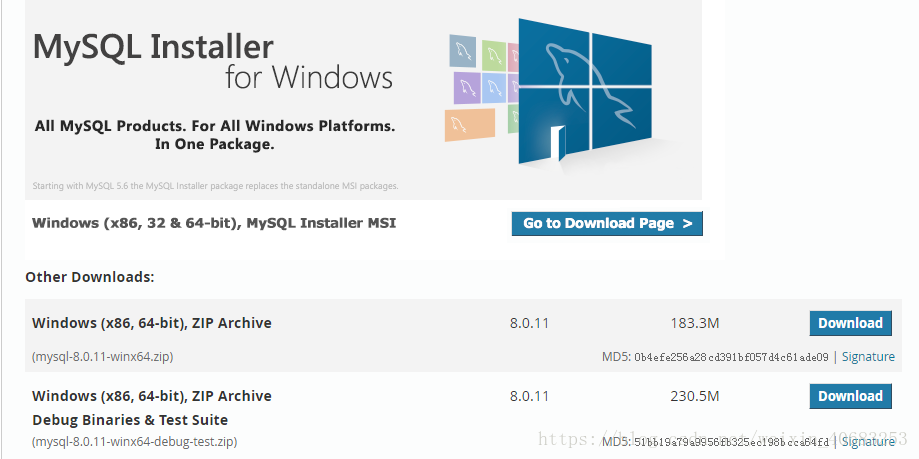Click the '230.5M' size value
This screenshot has height=459, width=919.
tap(695, 396)
